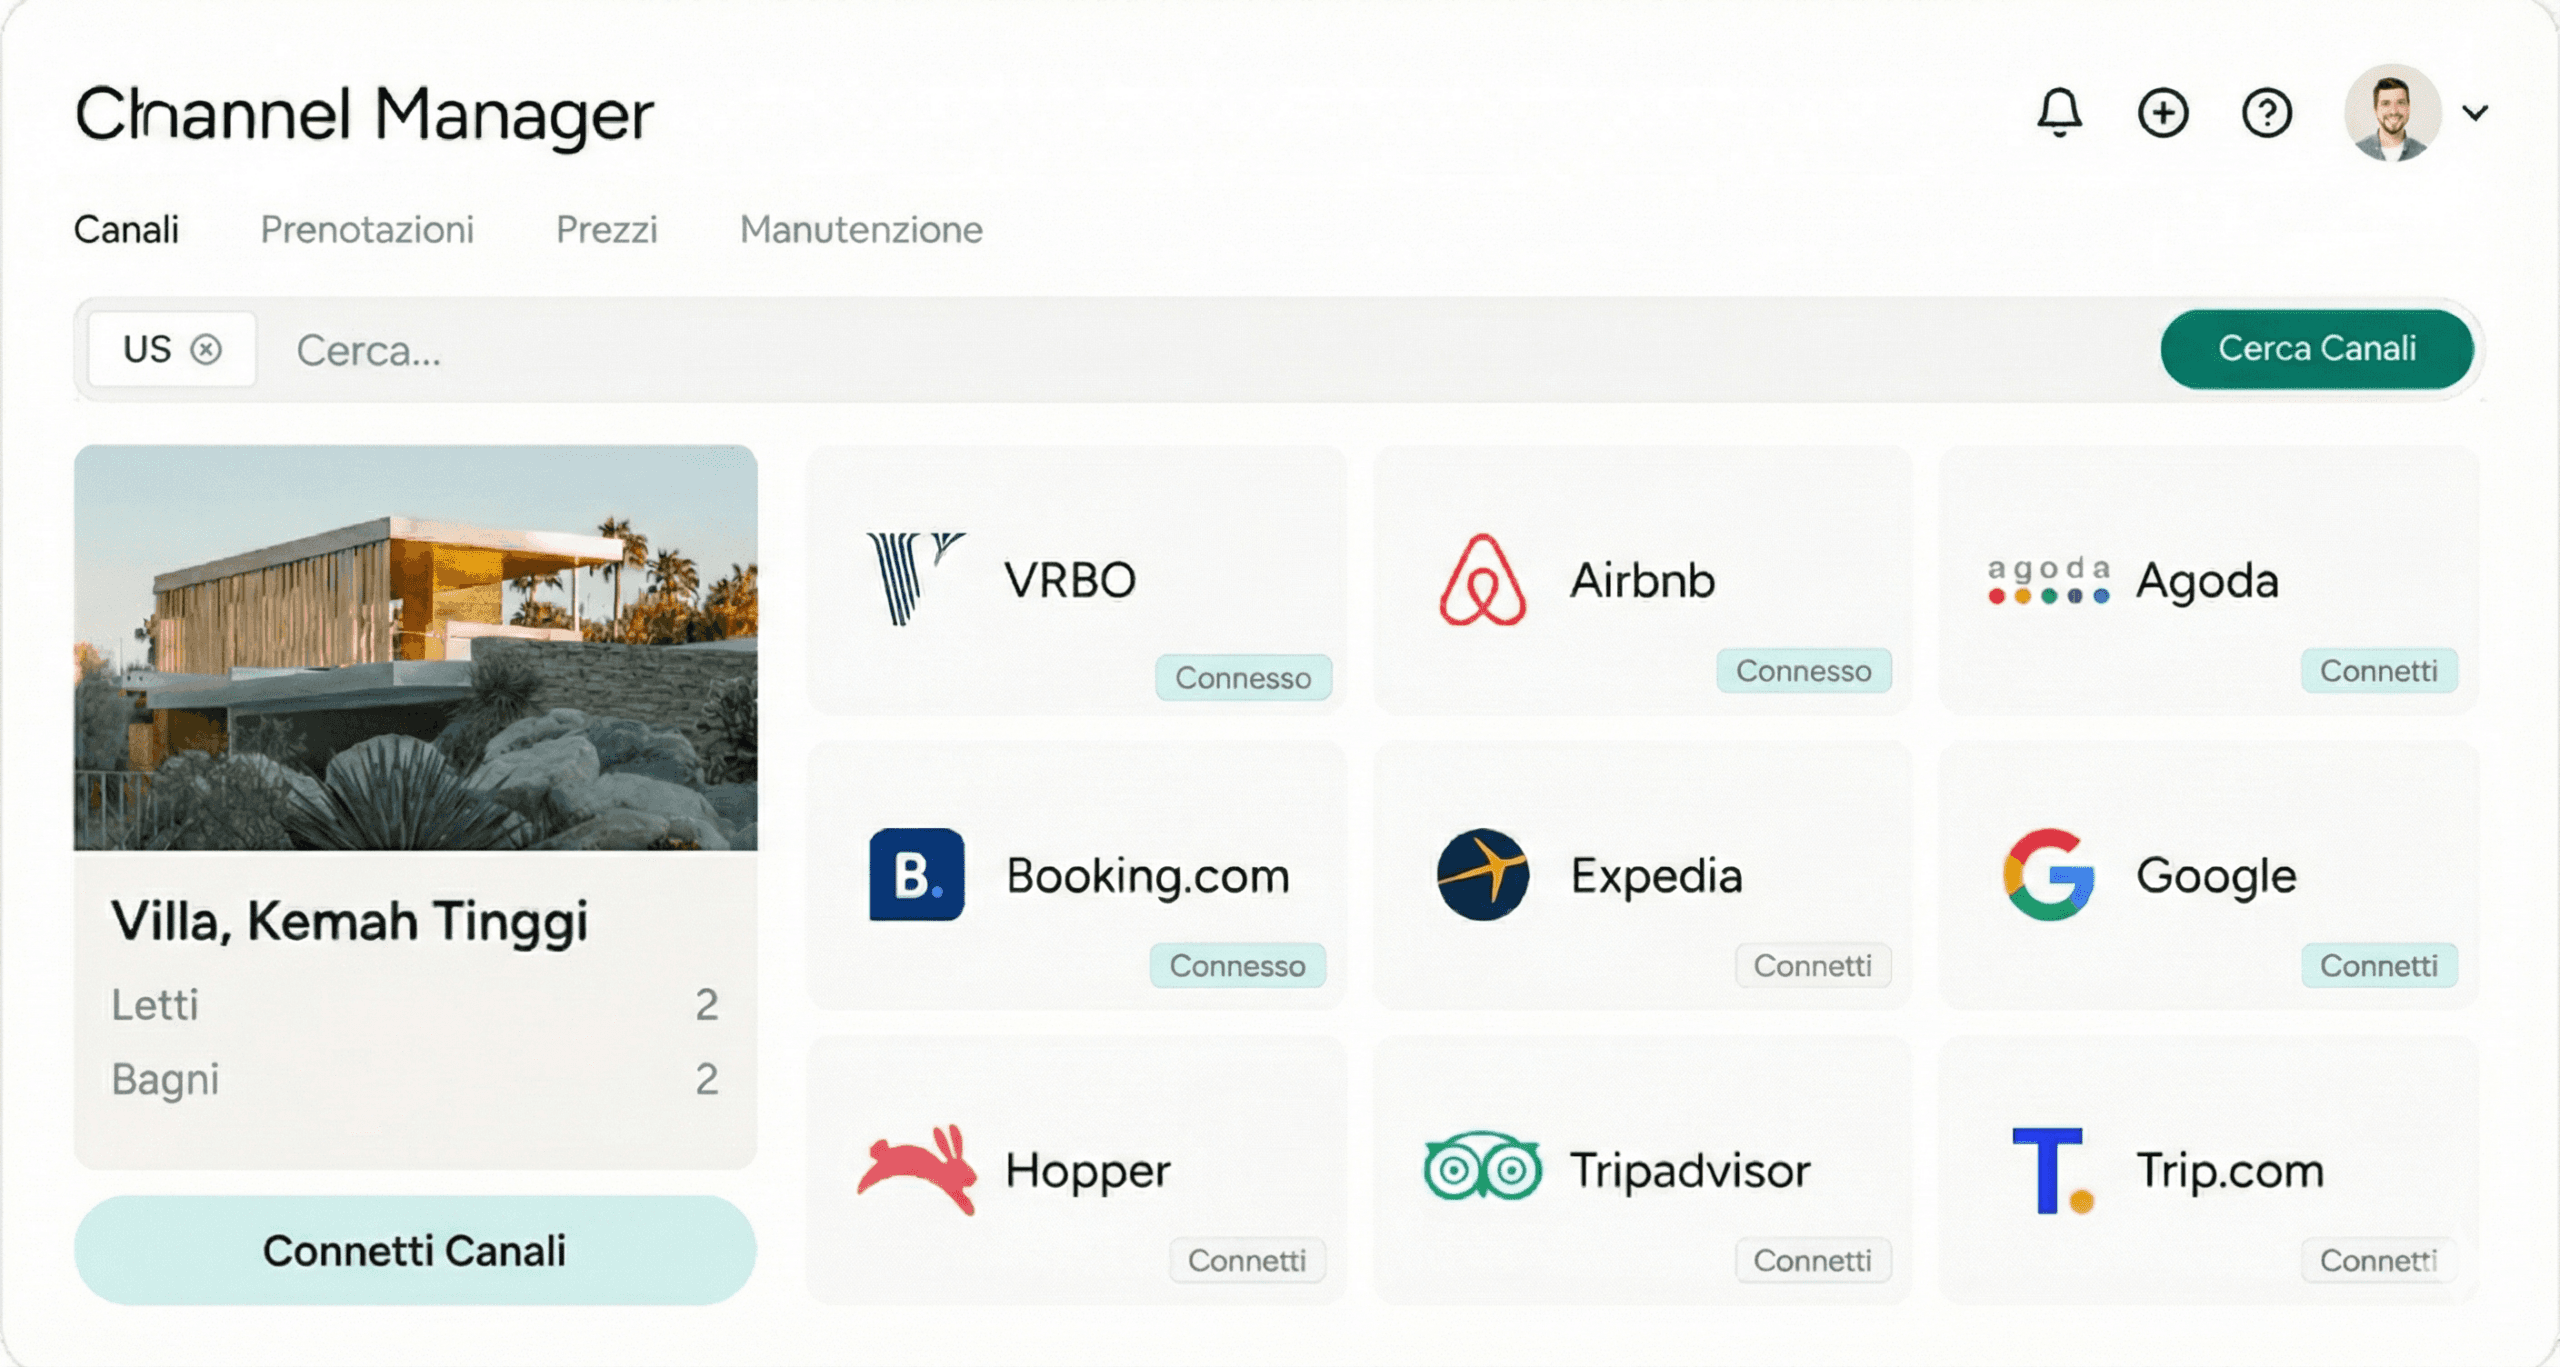Select the Booking.com icon
2560x1367 pixels.
917,873
